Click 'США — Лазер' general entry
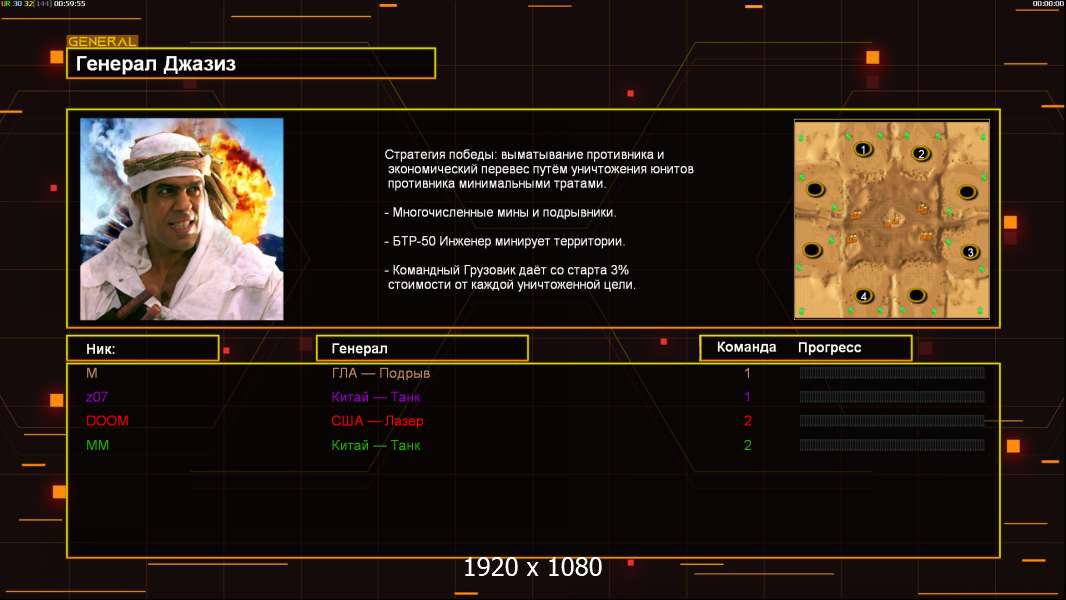Viewport: 1066px width, 600px height. [377, 421]
